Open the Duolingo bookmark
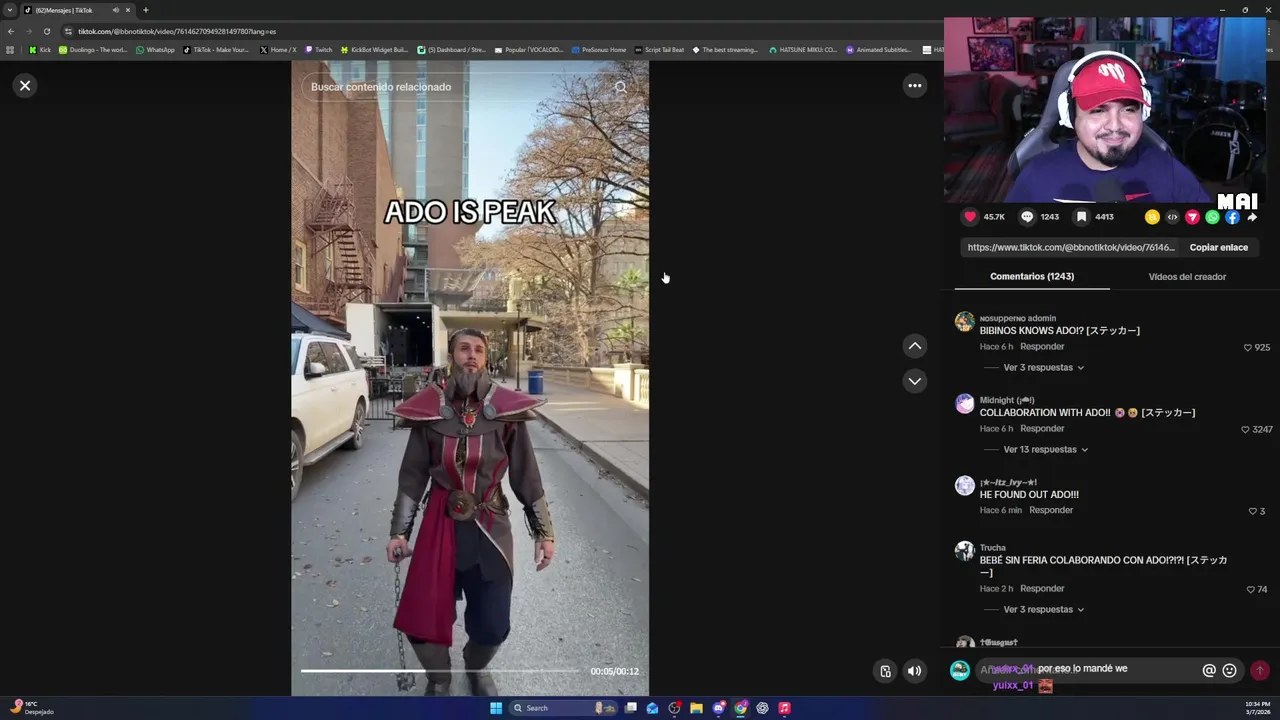The image size is (1280, 720). 93,50
